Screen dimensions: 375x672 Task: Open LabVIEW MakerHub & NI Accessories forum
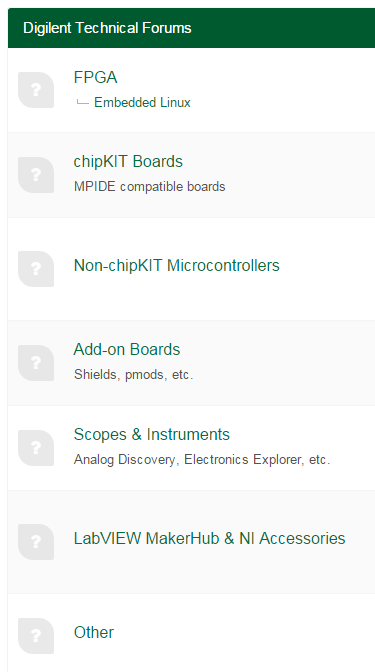coord(210,538)
